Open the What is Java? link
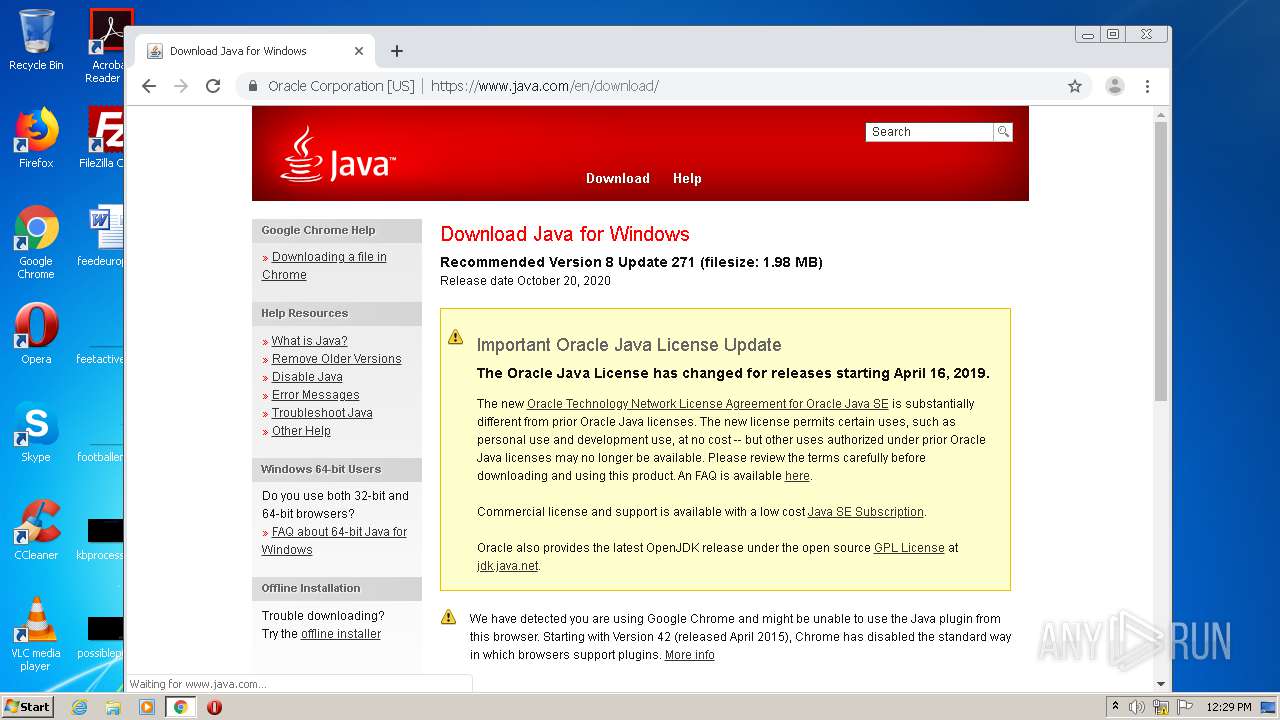Viewport: 1280px width, 720px height. point(310,341)
